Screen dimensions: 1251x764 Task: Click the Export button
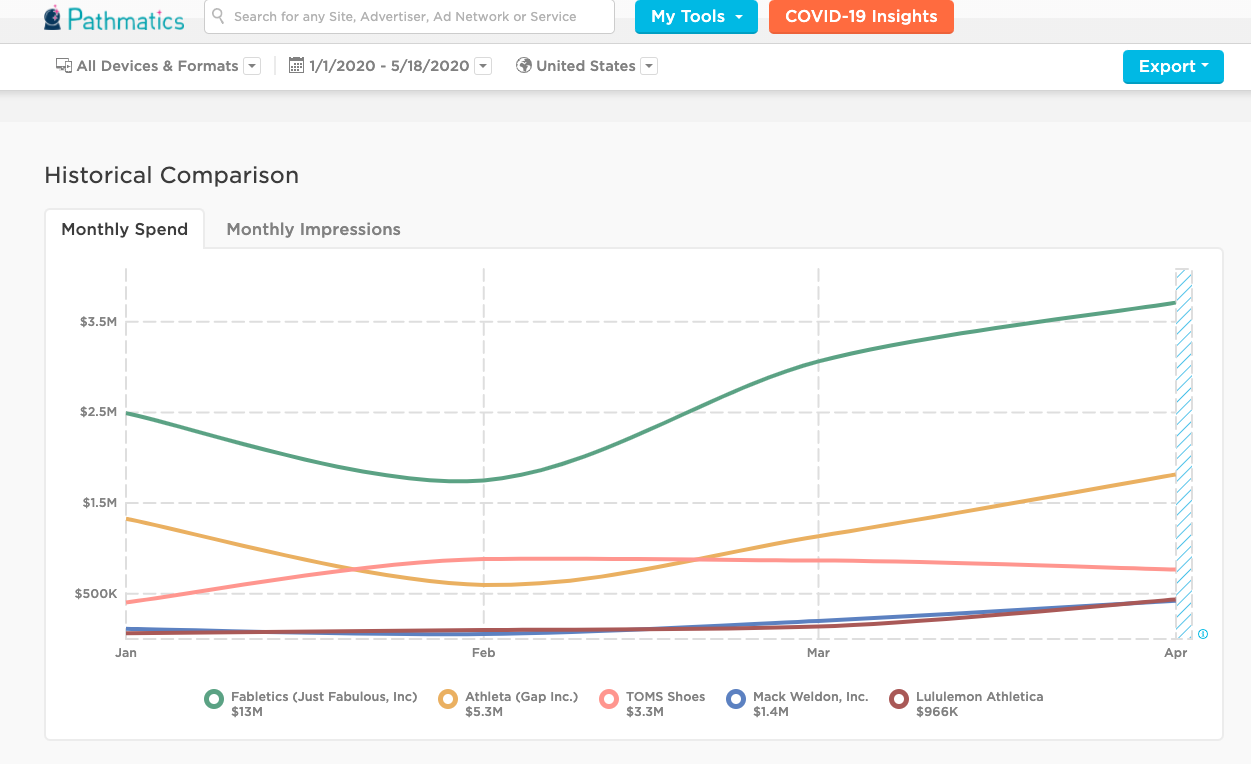[1173, 67]
